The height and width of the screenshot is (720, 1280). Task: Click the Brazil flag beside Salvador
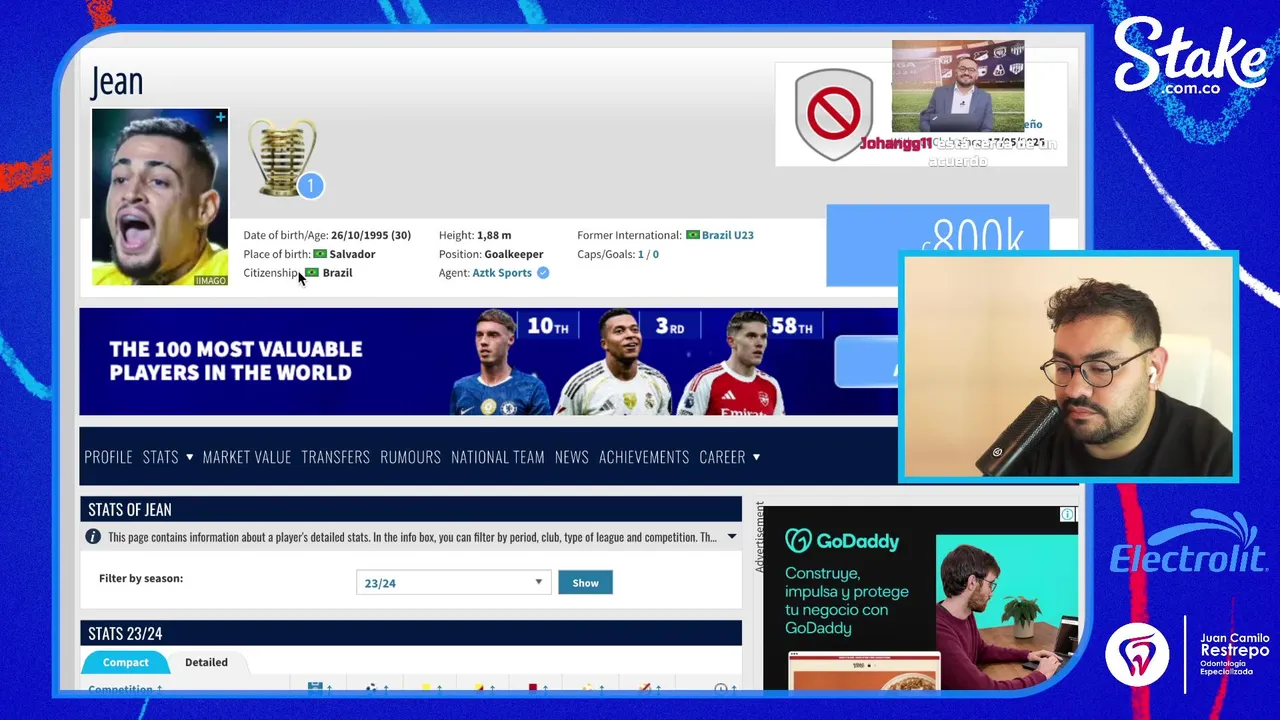pyautogui.click(x=320, y=254)
